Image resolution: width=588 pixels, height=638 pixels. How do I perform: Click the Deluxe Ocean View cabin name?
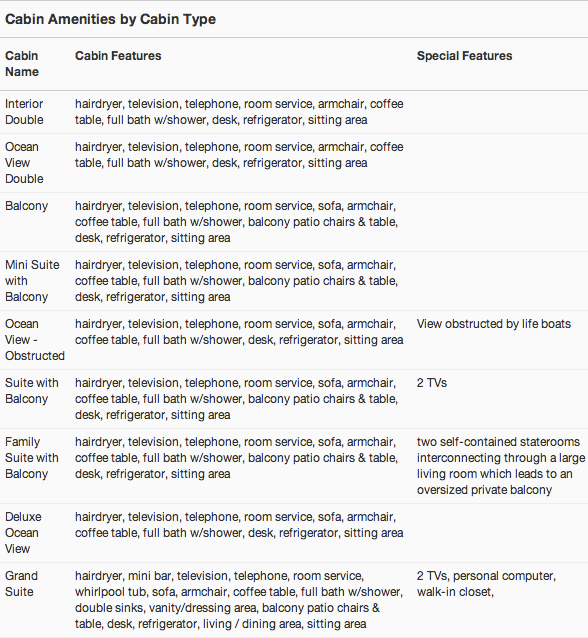[23, 533]
